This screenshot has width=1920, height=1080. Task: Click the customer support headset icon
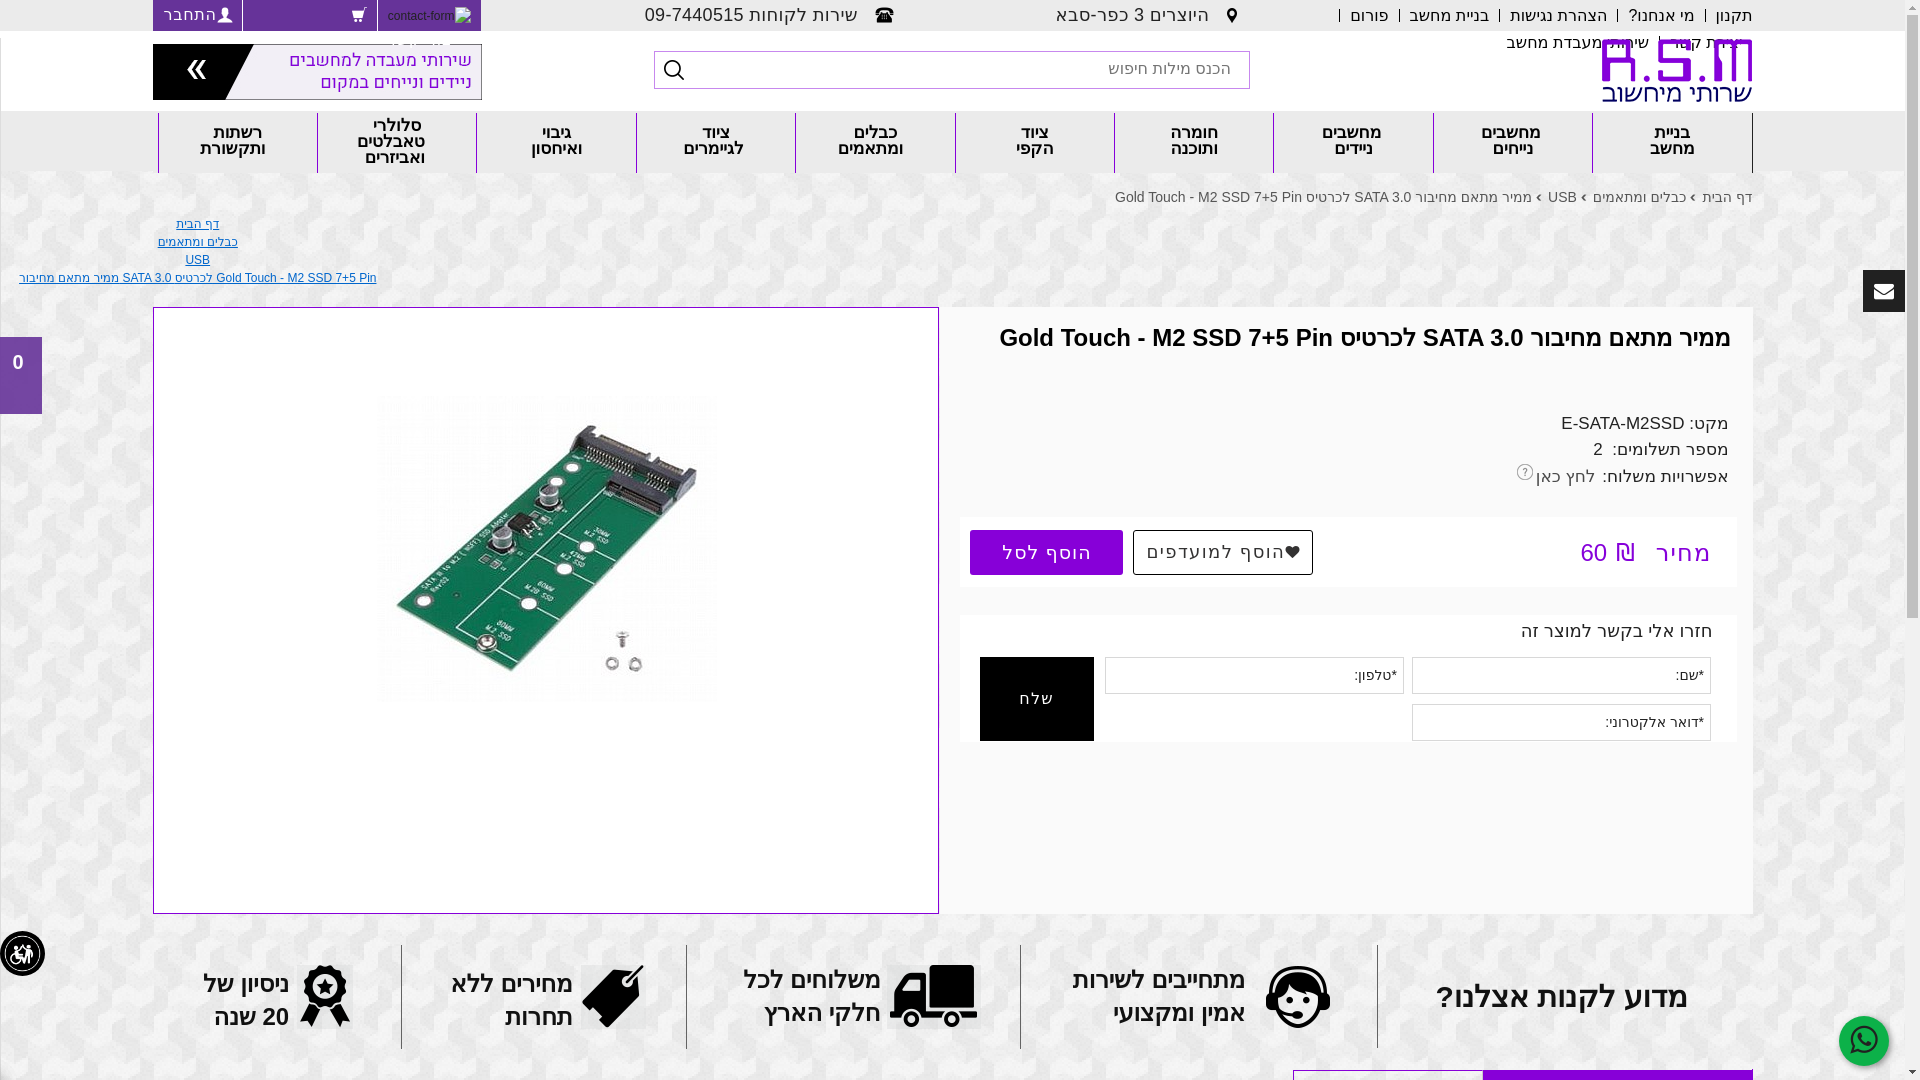point(1297,996)
